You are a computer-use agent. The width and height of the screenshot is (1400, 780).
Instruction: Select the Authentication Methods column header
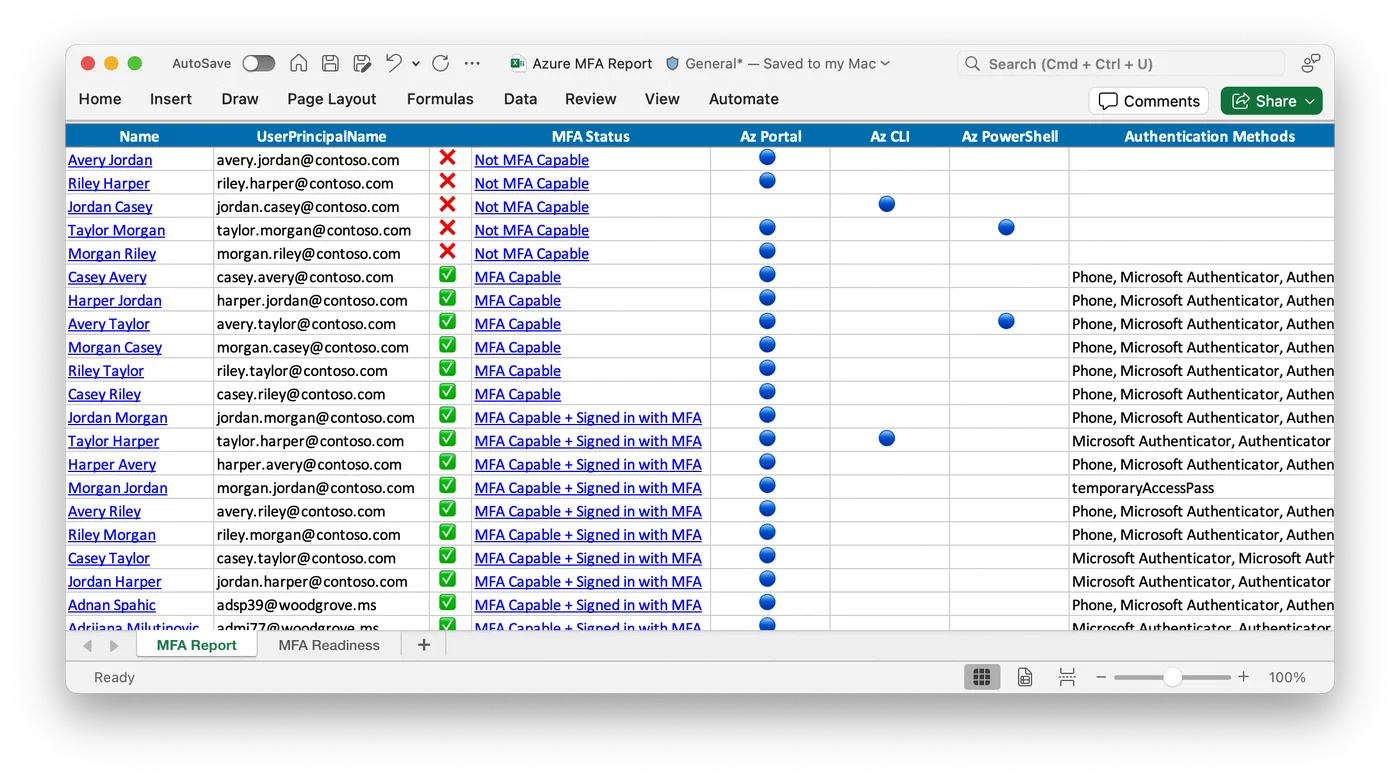[1202, 136]
